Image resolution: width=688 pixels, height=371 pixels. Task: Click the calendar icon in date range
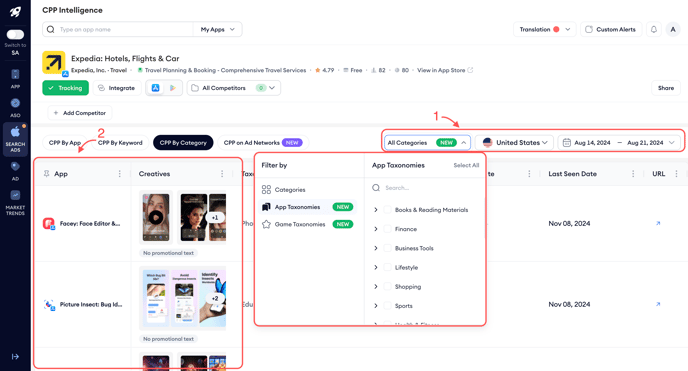(x=566, y=143)
